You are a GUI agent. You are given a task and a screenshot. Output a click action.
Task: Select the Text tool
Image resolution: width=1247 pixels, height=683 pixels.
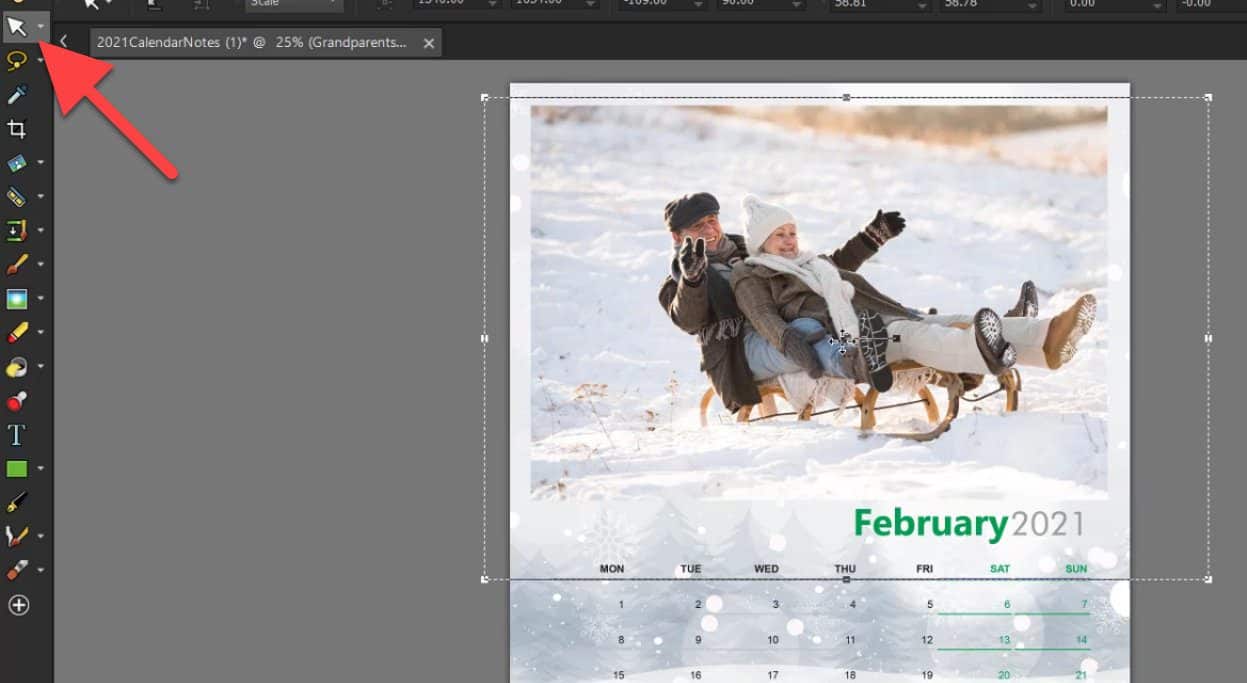[x=18, y=433]
